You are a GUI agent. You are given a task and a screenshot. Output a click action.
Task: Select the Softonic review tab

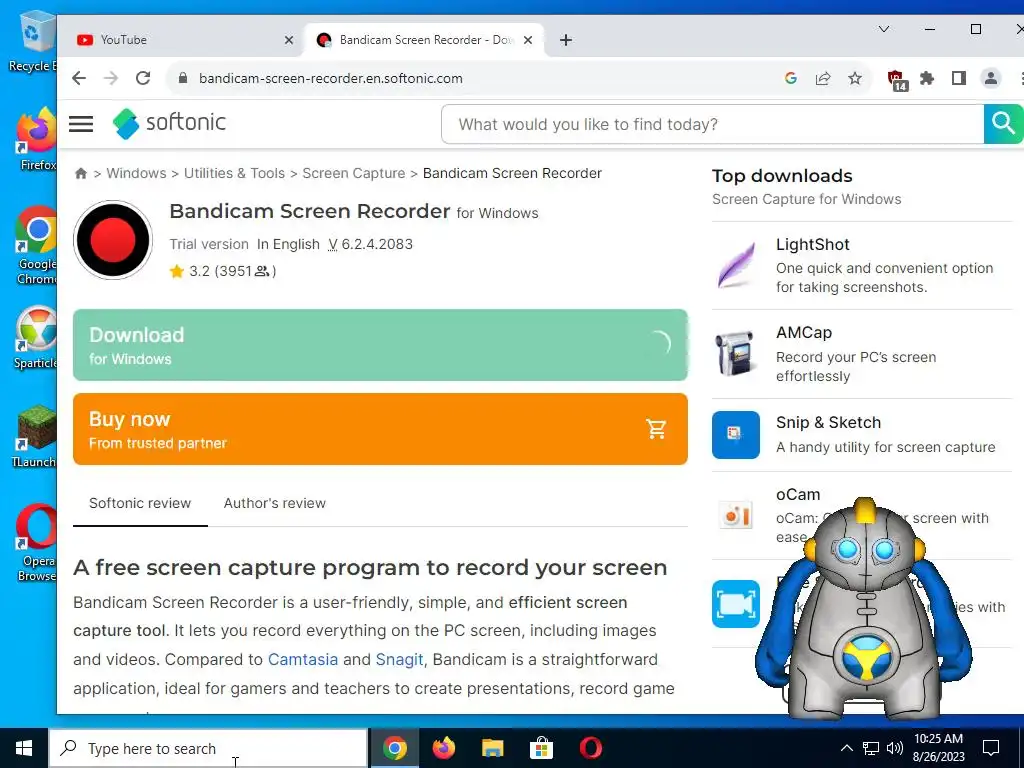(x=140, y=504)
